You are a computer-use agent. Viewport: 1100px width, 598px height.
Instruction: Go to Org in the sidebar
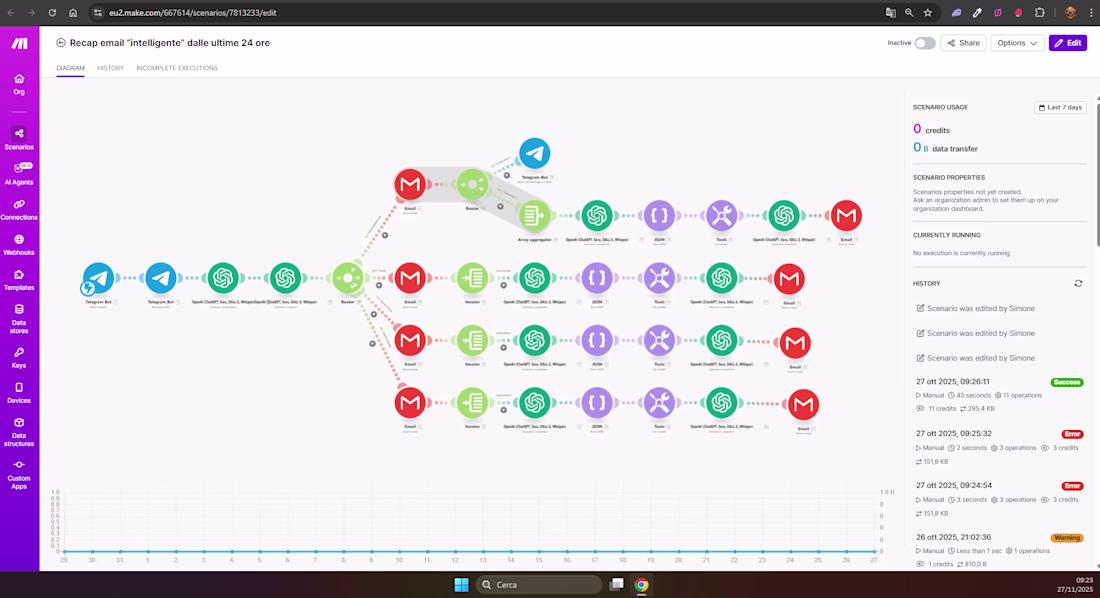[19, 84]
